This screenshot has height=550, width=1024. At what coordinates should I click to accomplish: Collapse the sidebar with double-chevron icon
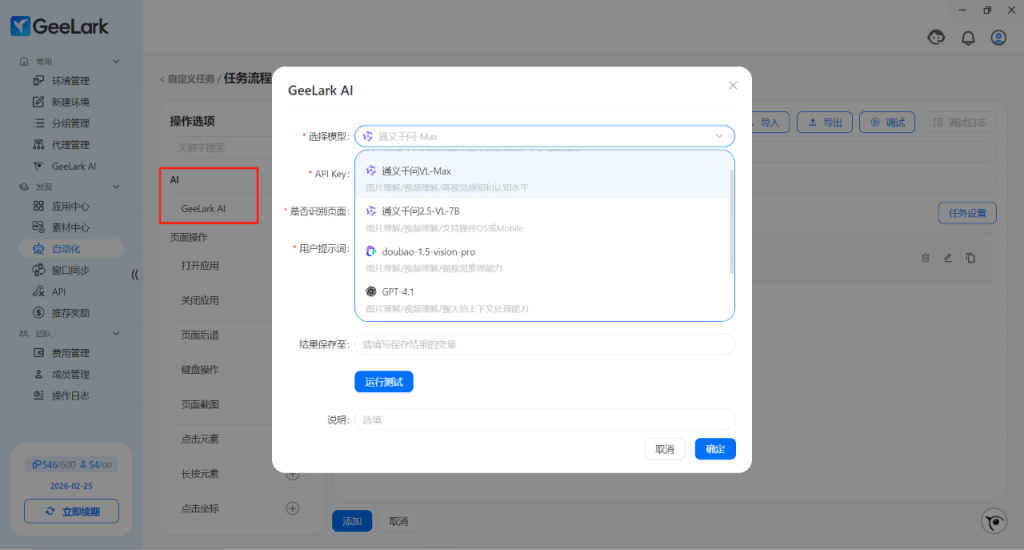tap(135, 274)
